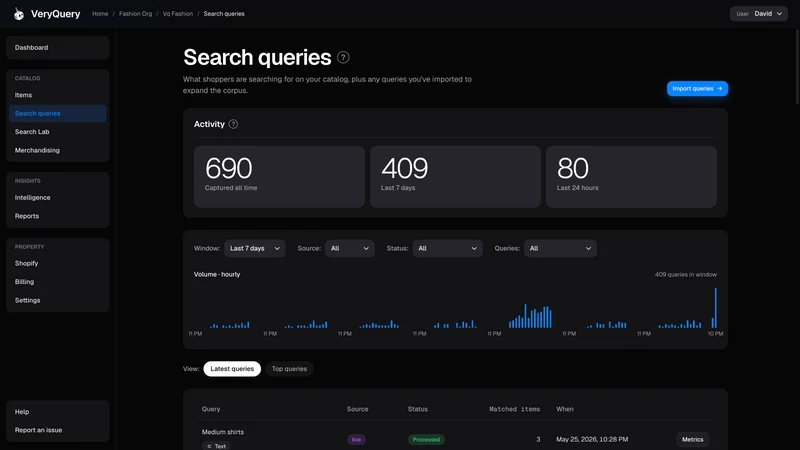800x450 pixels.
Task: Click the May 25, 2026, 10:28 PM timestamp
Action: [592, 439]
